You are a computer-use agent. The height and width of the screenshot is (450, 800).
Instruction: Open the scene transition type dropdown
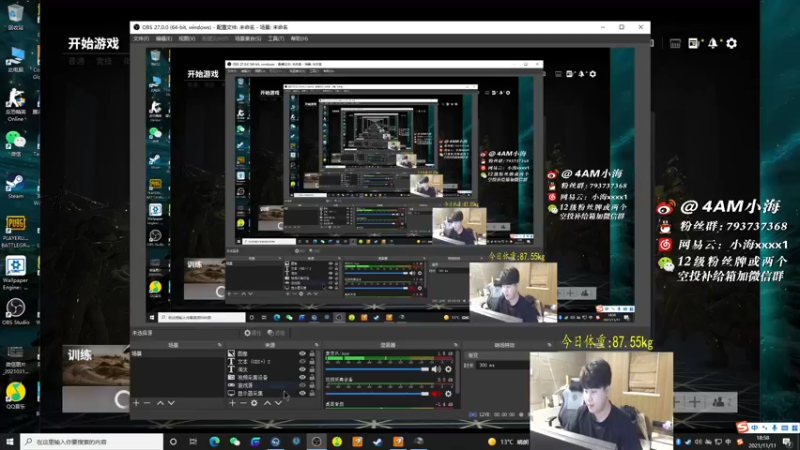497,355
